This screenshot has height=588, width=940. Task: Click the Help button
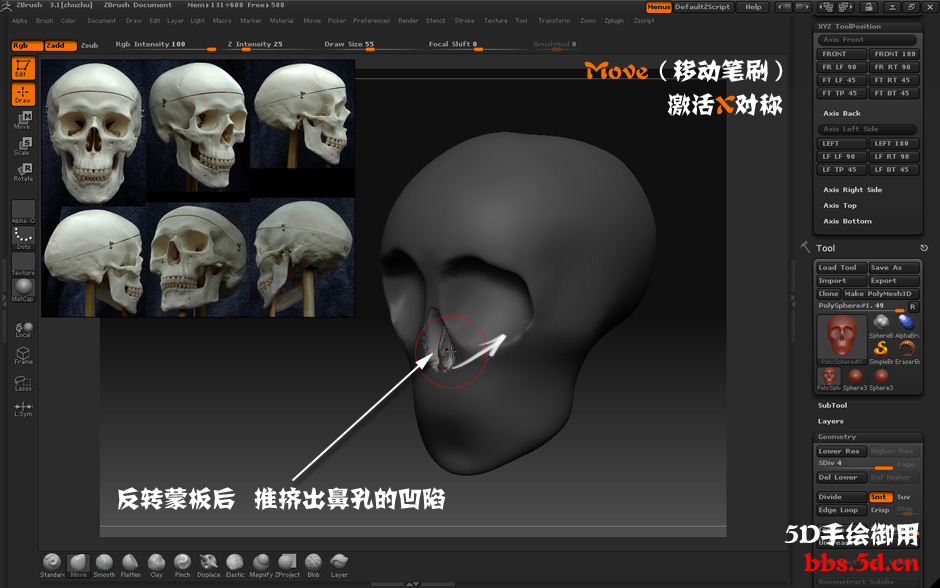pyautogui.click(x=753, y=7)
